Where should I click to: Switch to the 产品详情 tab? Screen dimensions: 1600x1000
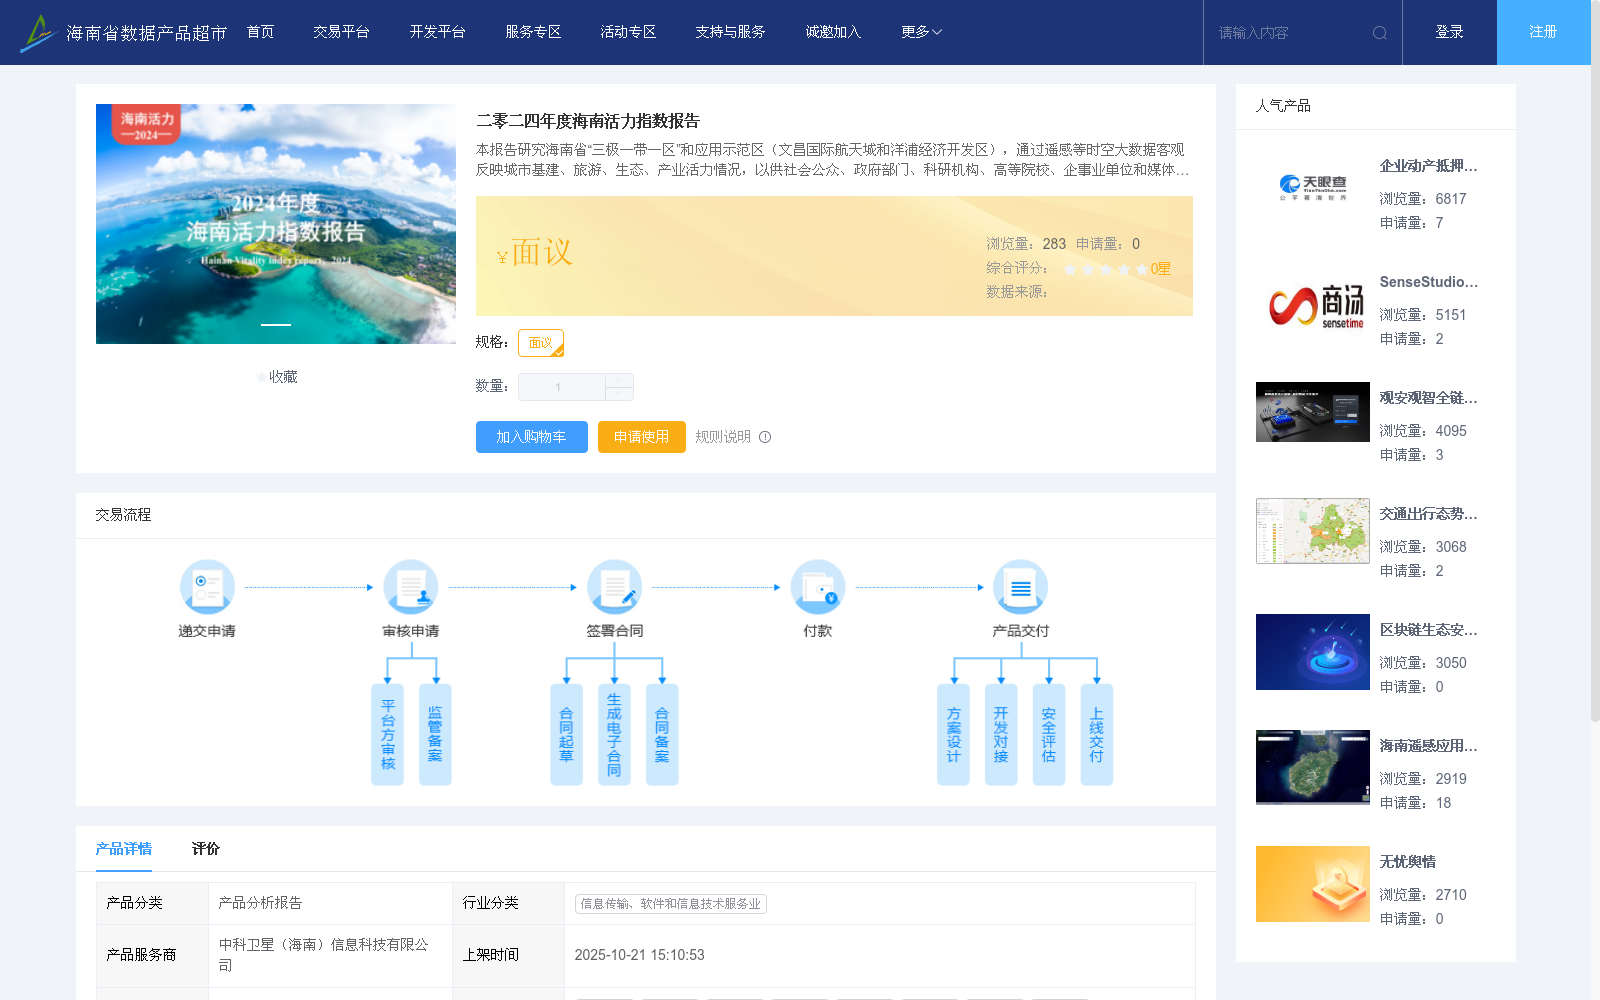coord(124,849)
